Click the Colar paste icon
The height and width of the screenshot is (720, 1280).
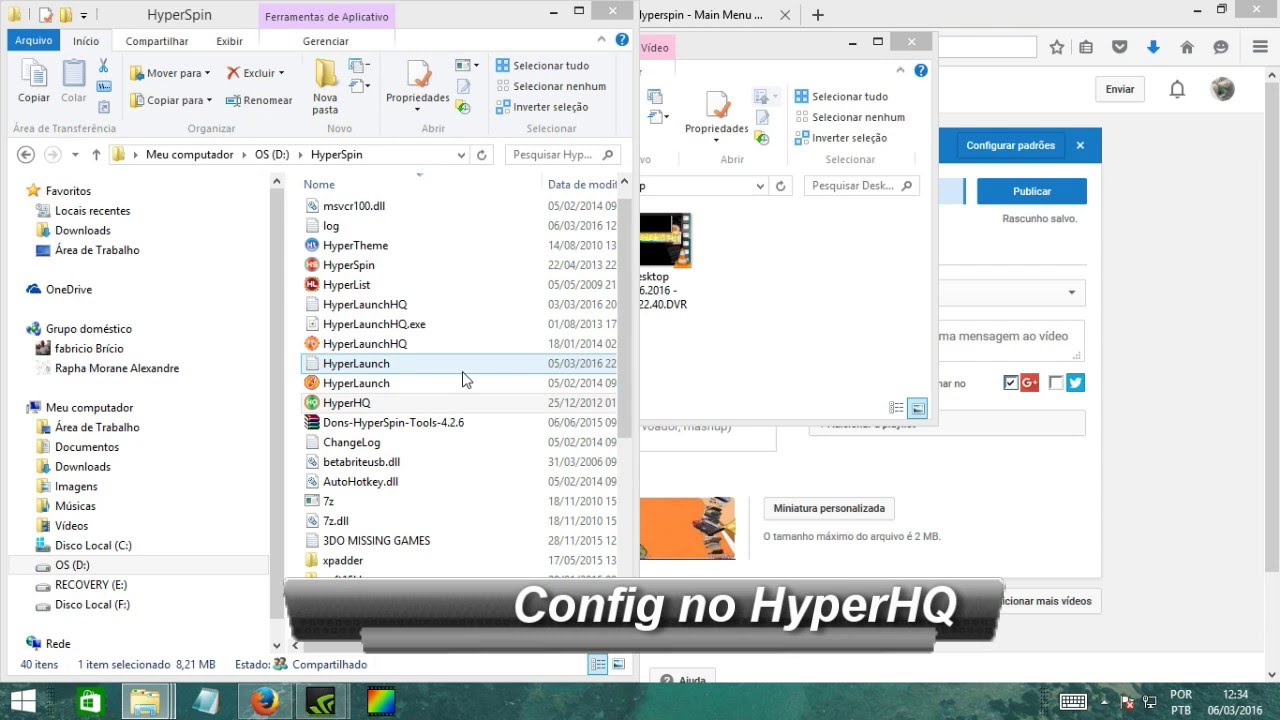pyautogui.click(x=74, y=81)
